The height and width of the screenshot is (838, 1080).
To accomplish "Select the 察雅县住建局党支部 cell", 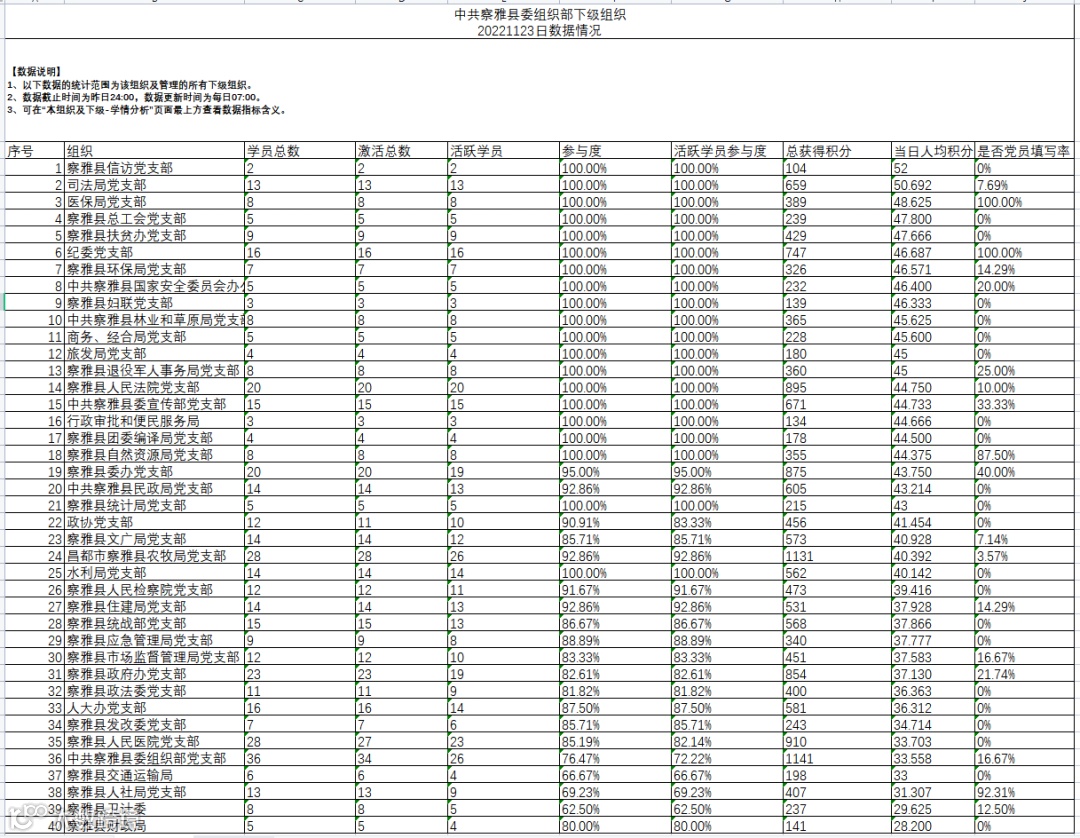I will click(x=155, y=607).
